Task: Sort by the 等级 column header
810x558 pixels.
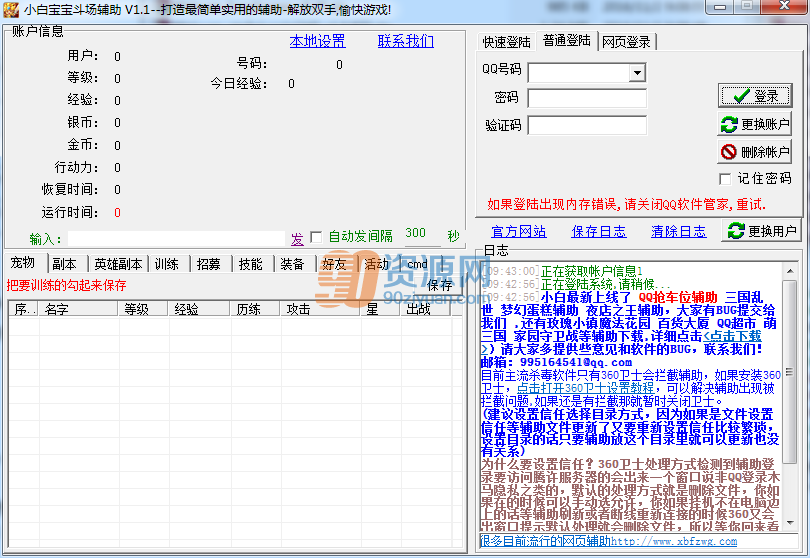Action: tap(143, 309)
